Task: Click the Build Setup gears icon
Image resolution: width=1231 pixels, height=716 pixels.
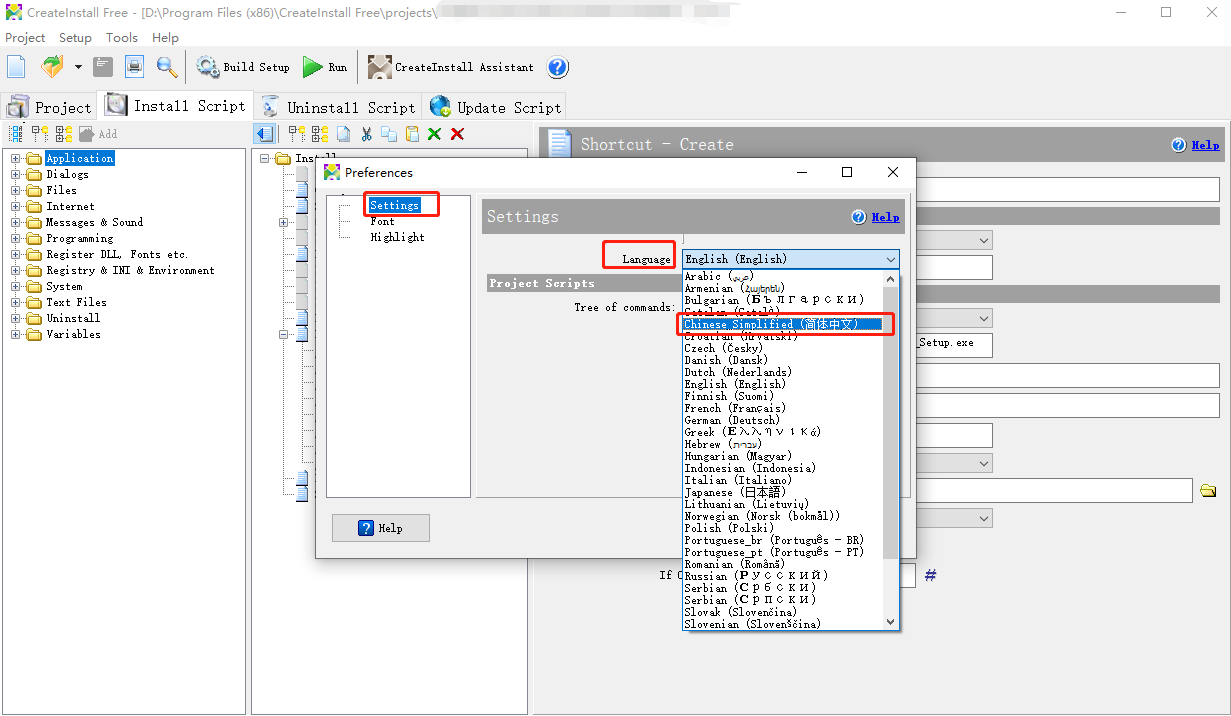Action: pos(207,67)
